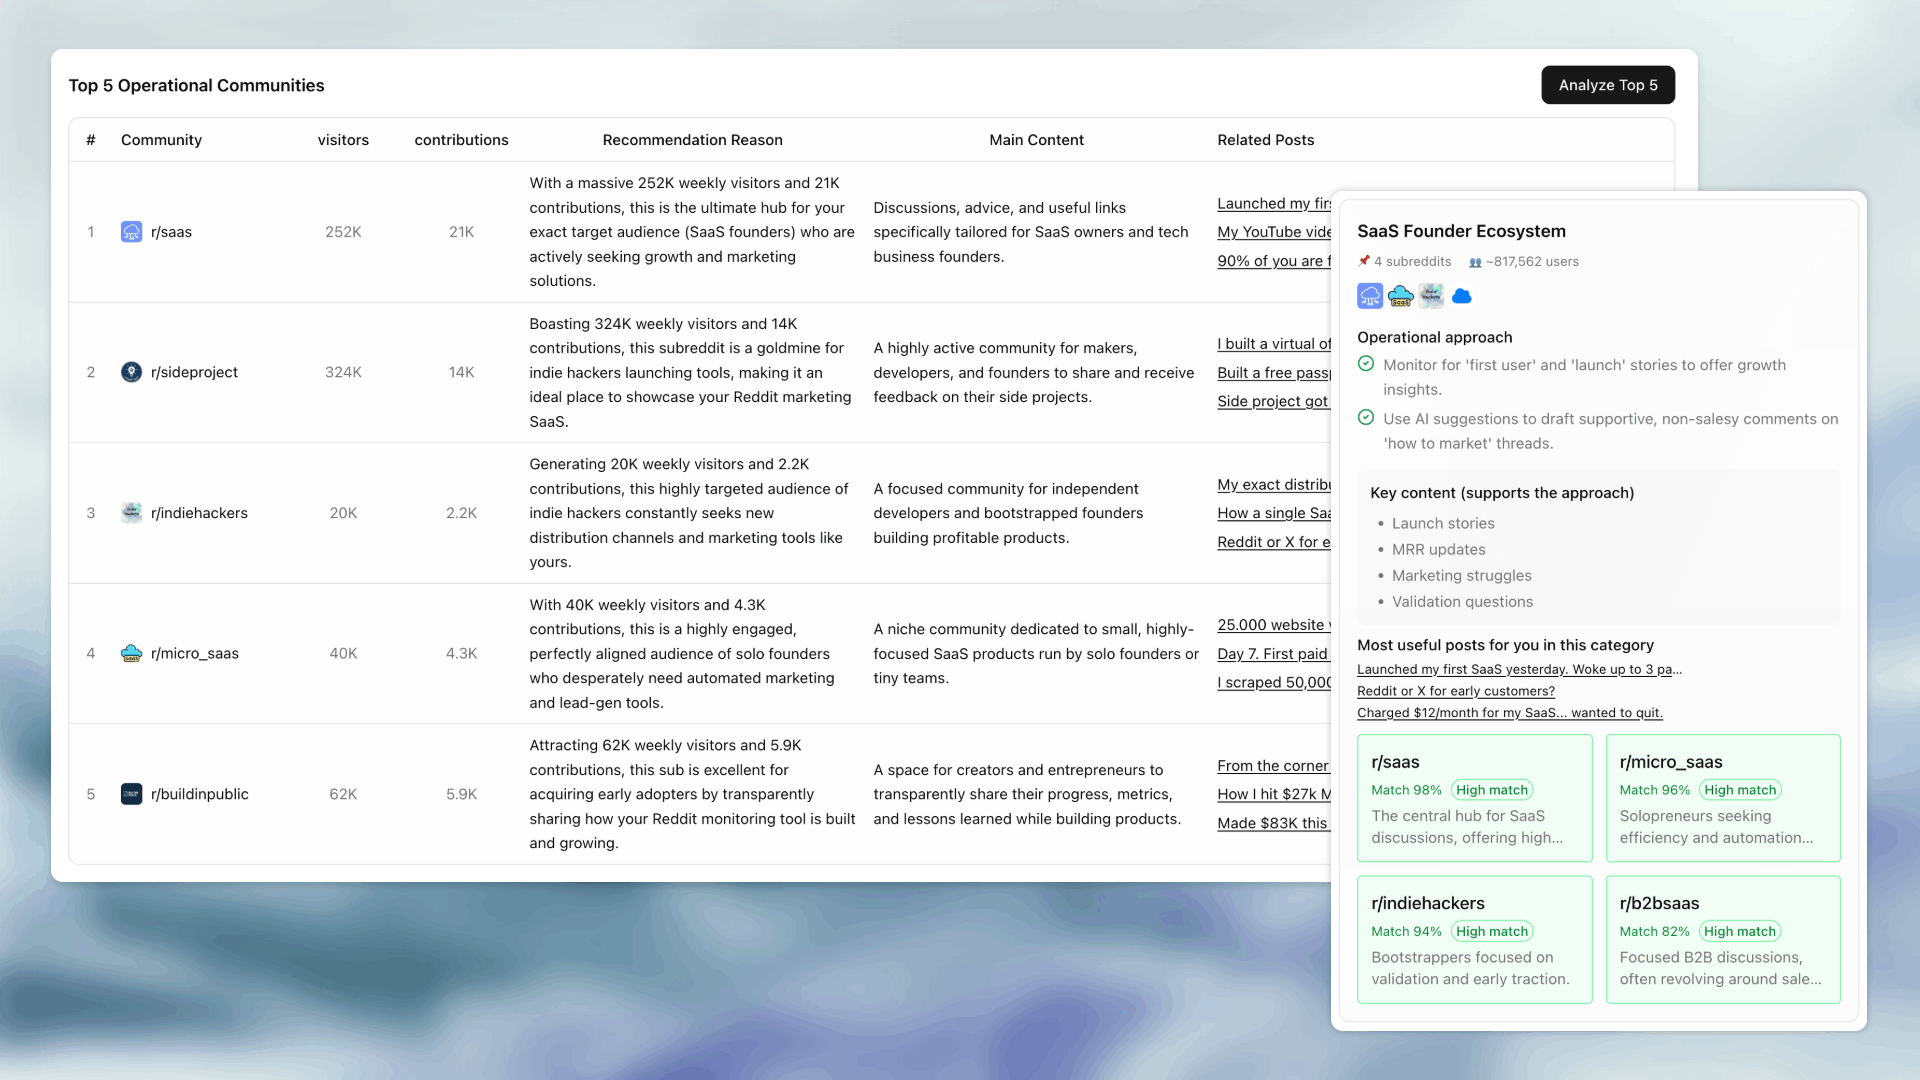
Task: Click the solid blue cloud avatar in the panel
Action: tap(1462, 296)
